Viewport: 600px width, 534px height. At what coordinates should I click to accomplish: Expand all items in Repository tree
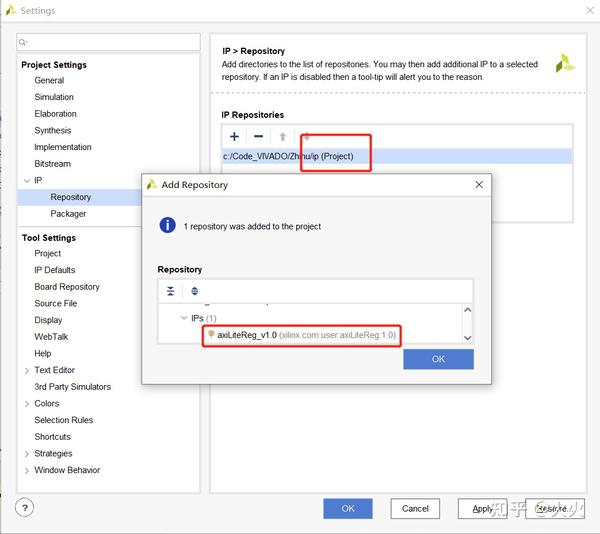coord(195,291)
